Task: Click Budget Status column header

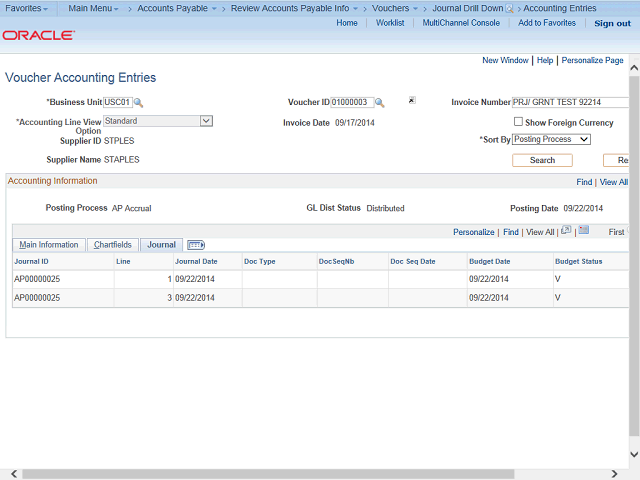Action: 578,262
